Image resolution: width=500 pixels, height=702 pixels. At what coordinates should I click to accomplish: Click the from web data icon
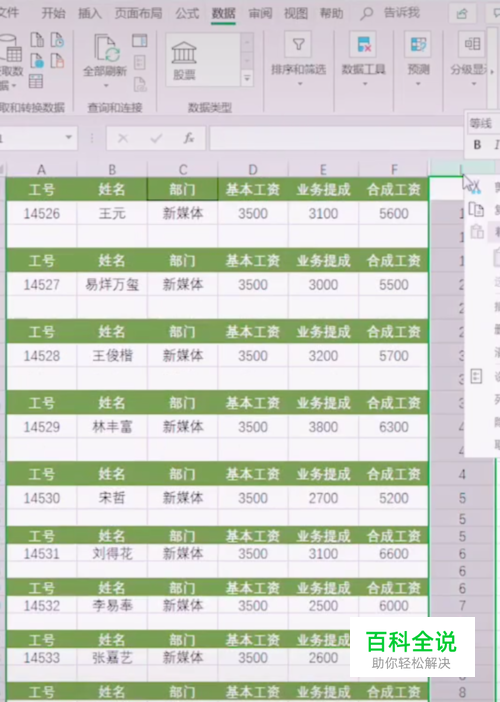(x=37, y=60)
